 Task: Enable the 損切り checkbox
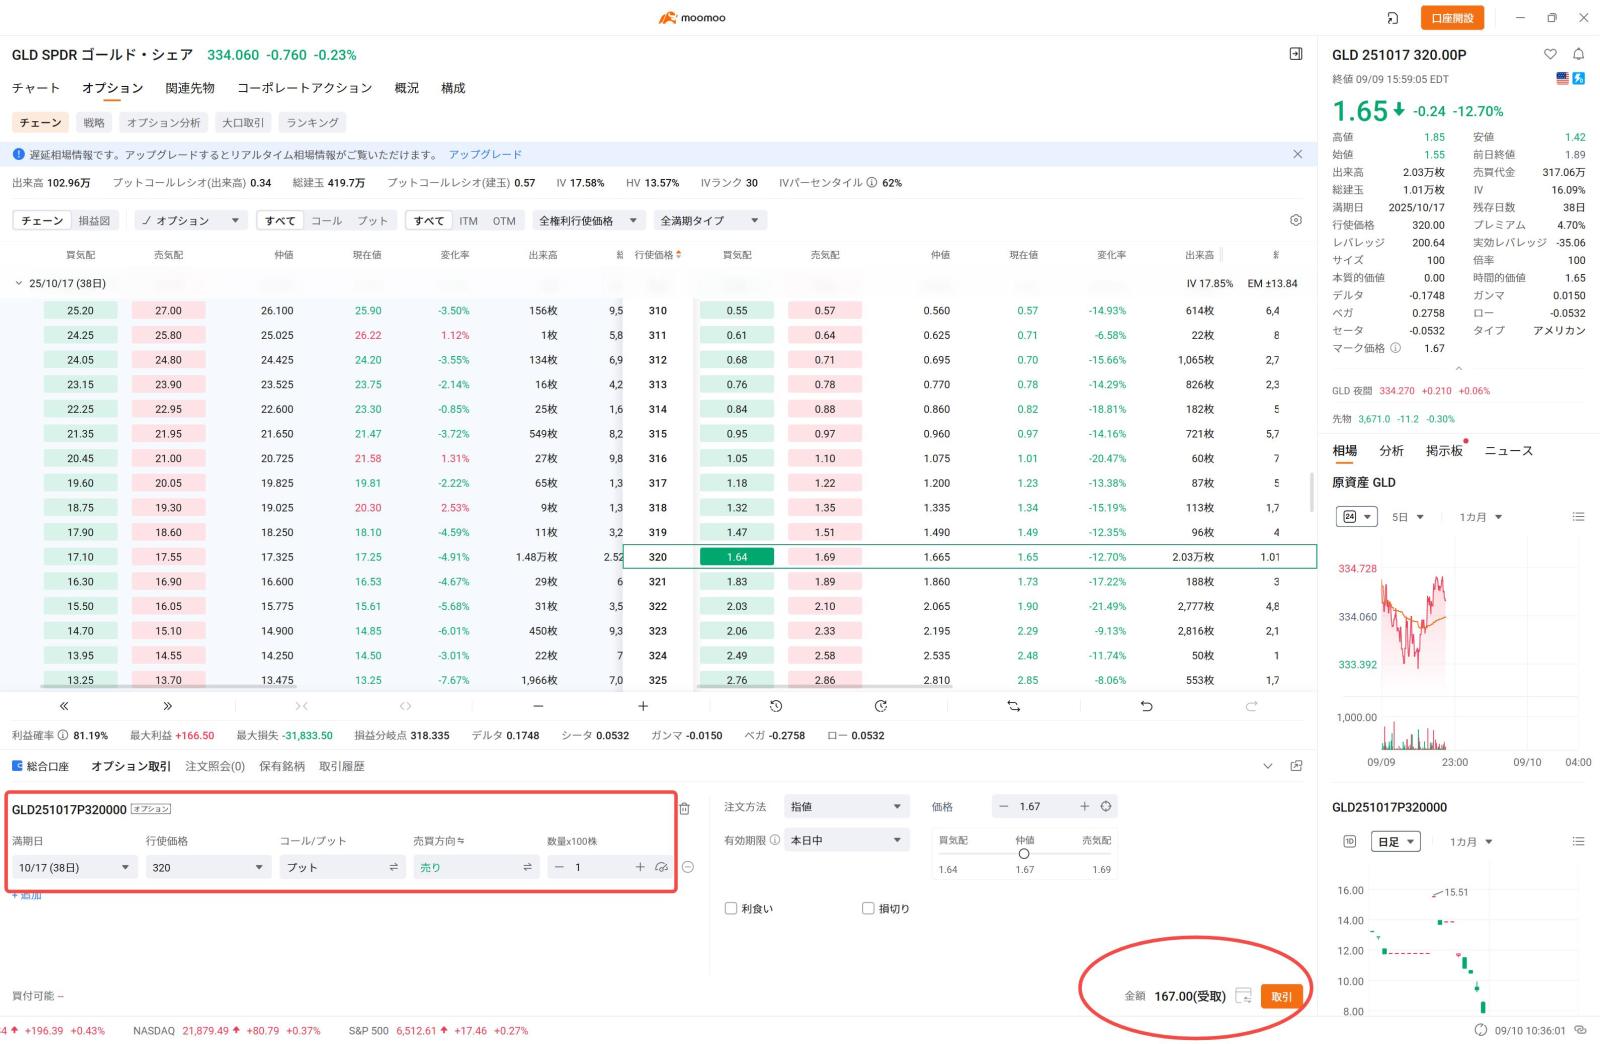point(868,908)
